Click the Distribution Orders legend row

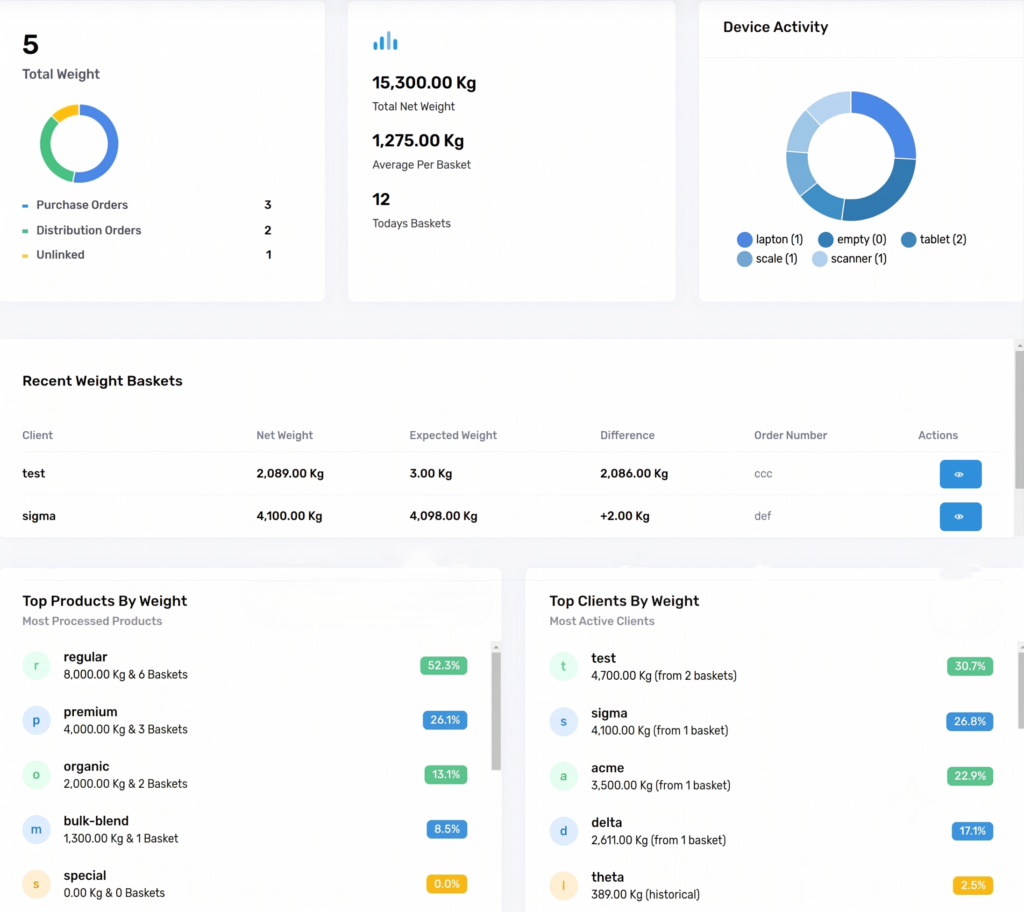(147, 230)
